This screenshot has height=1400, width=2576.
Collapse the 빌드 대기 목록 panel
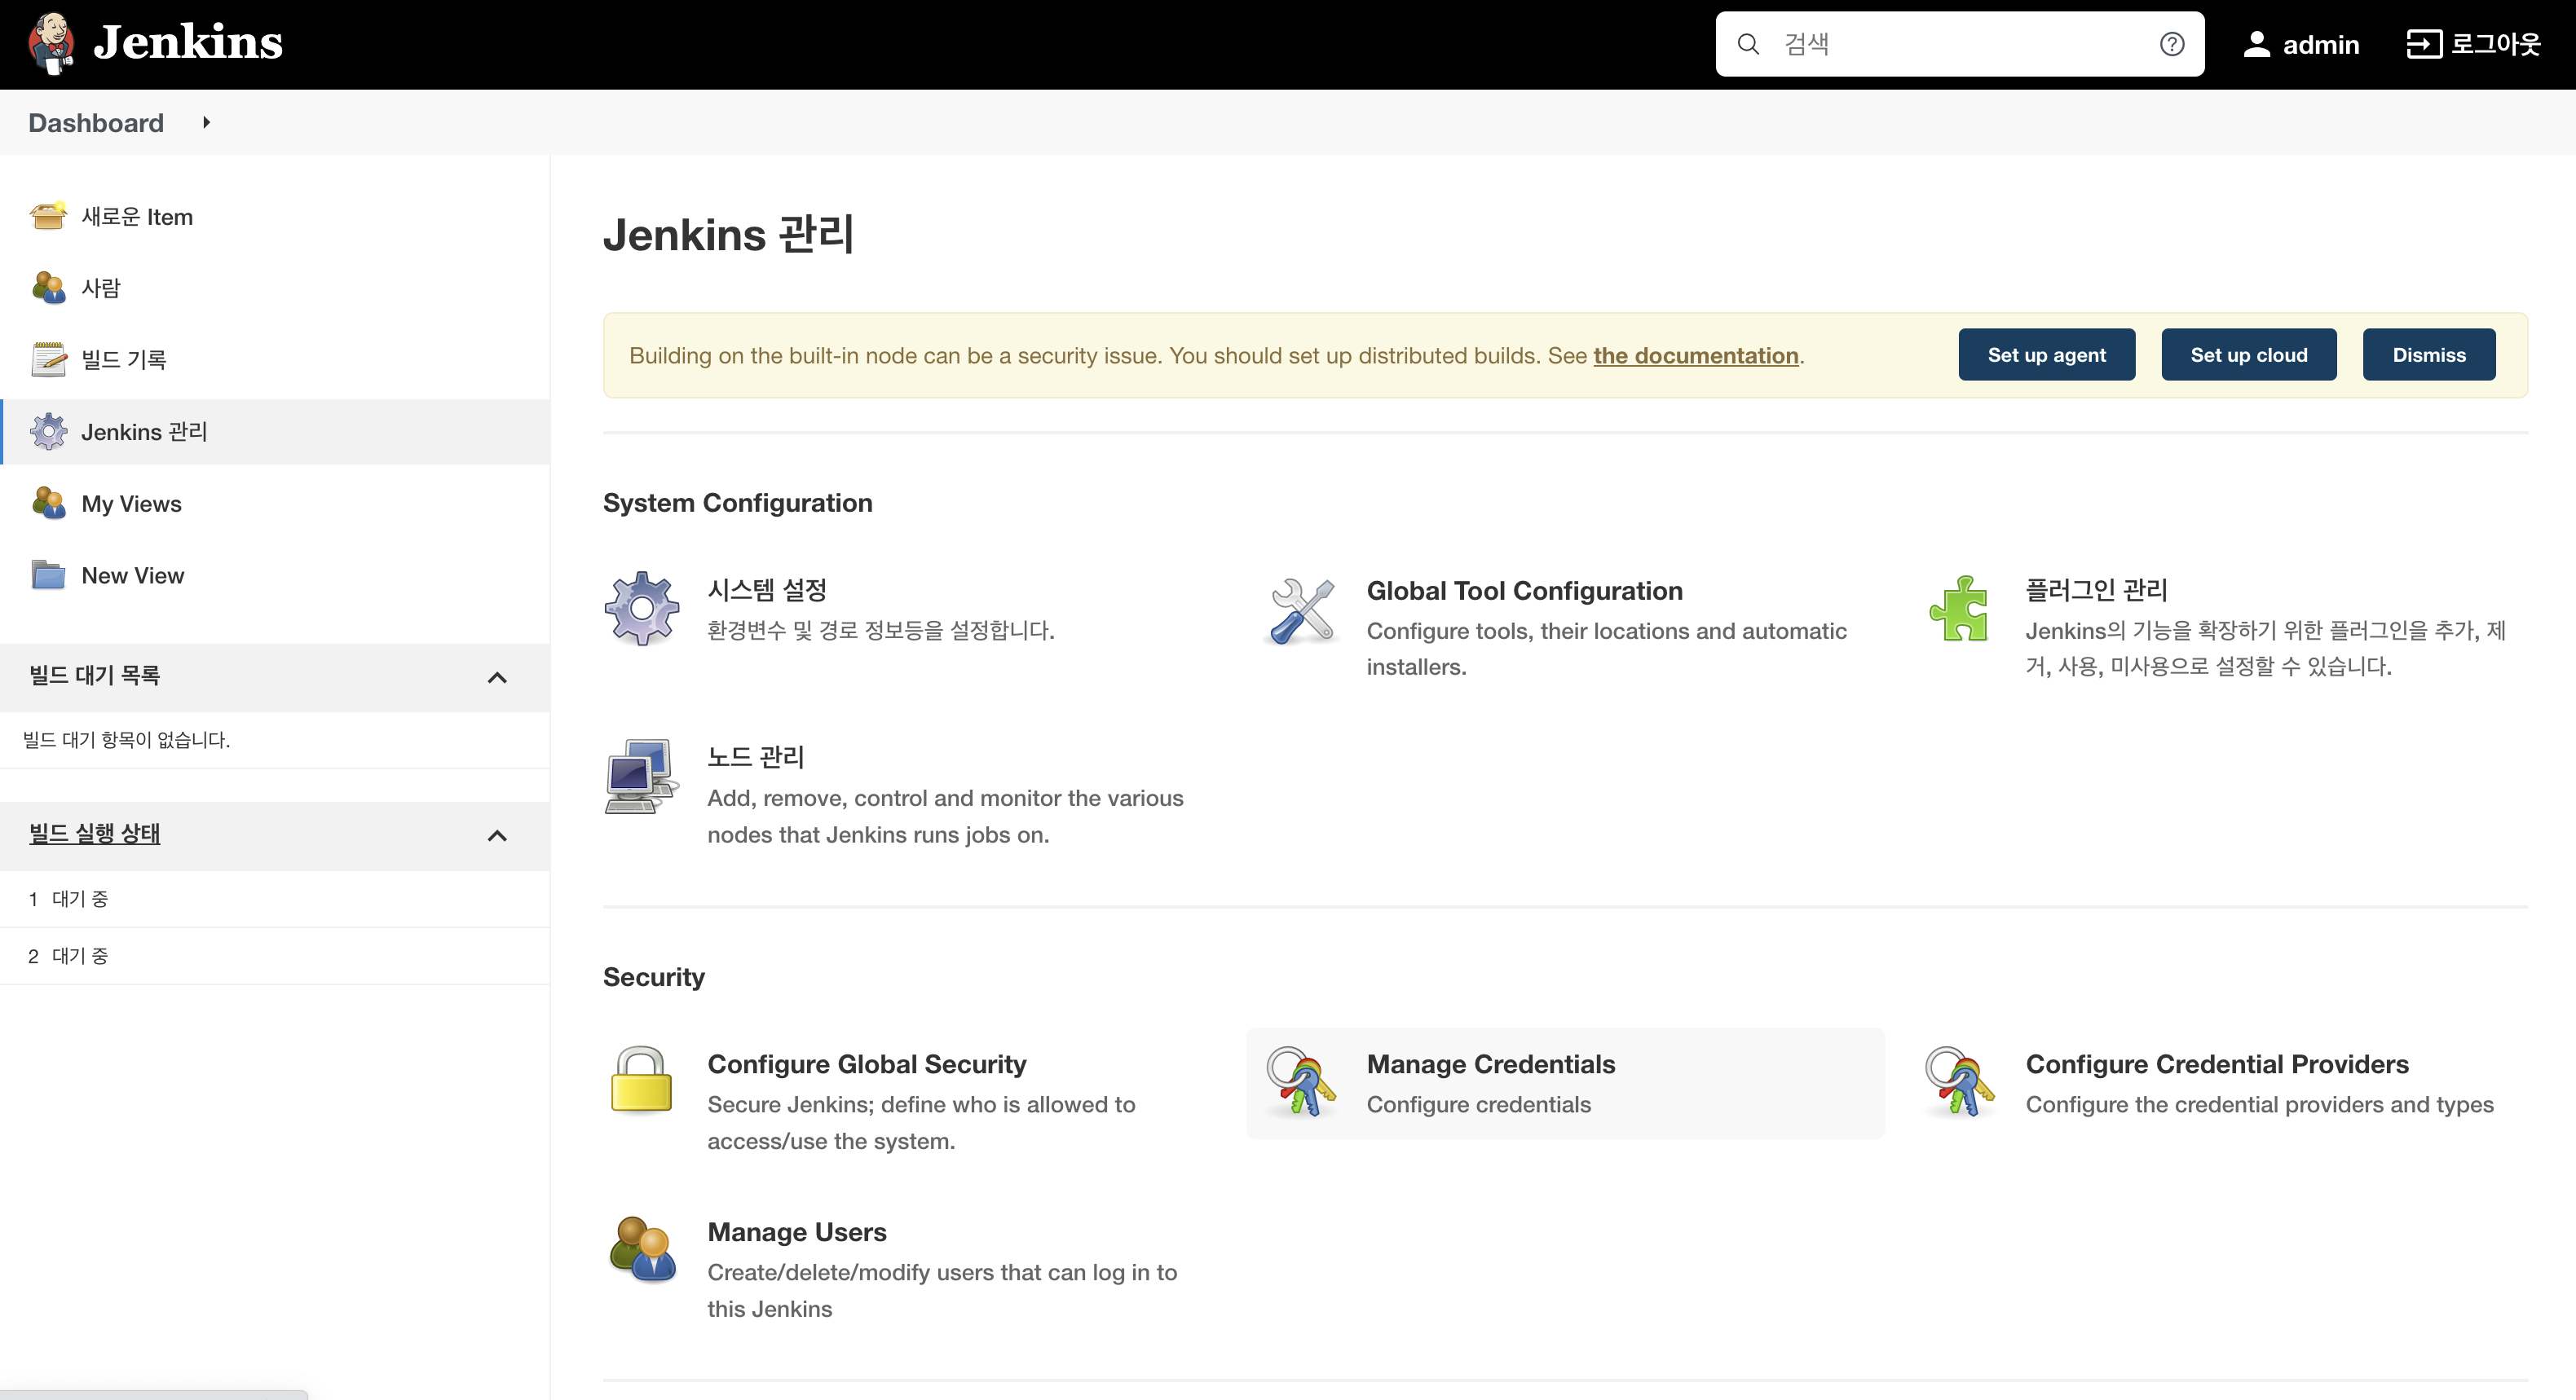497,678
